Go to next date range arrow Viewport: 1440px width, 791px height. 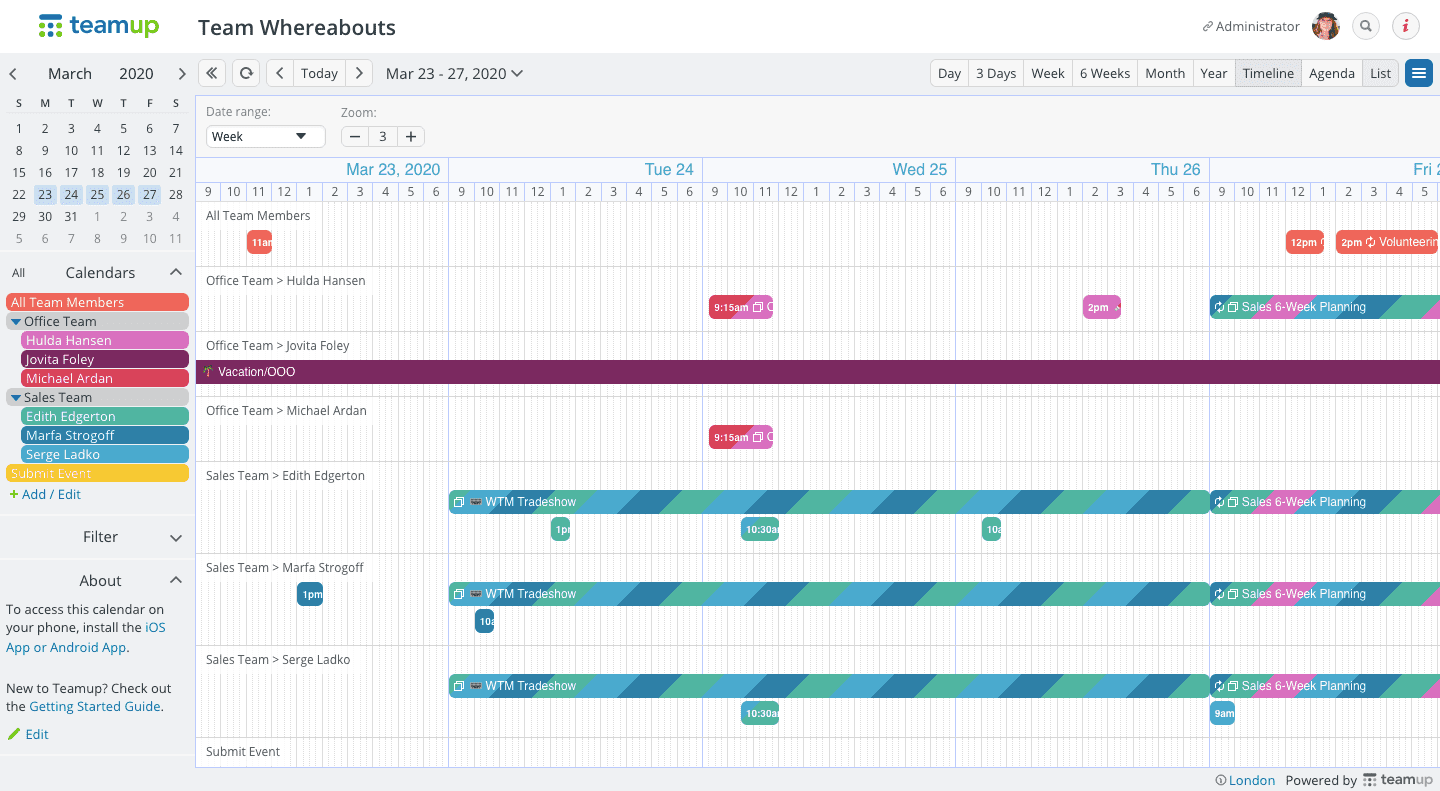coord(359,73)
